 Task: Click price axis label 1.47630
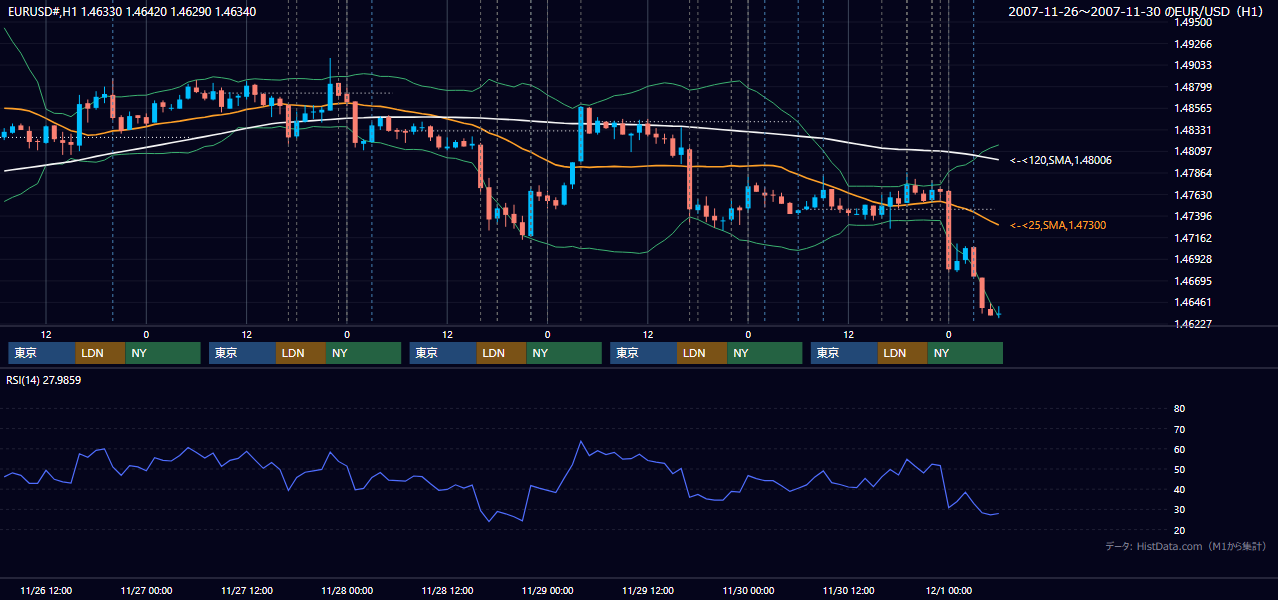(1193, 195)
